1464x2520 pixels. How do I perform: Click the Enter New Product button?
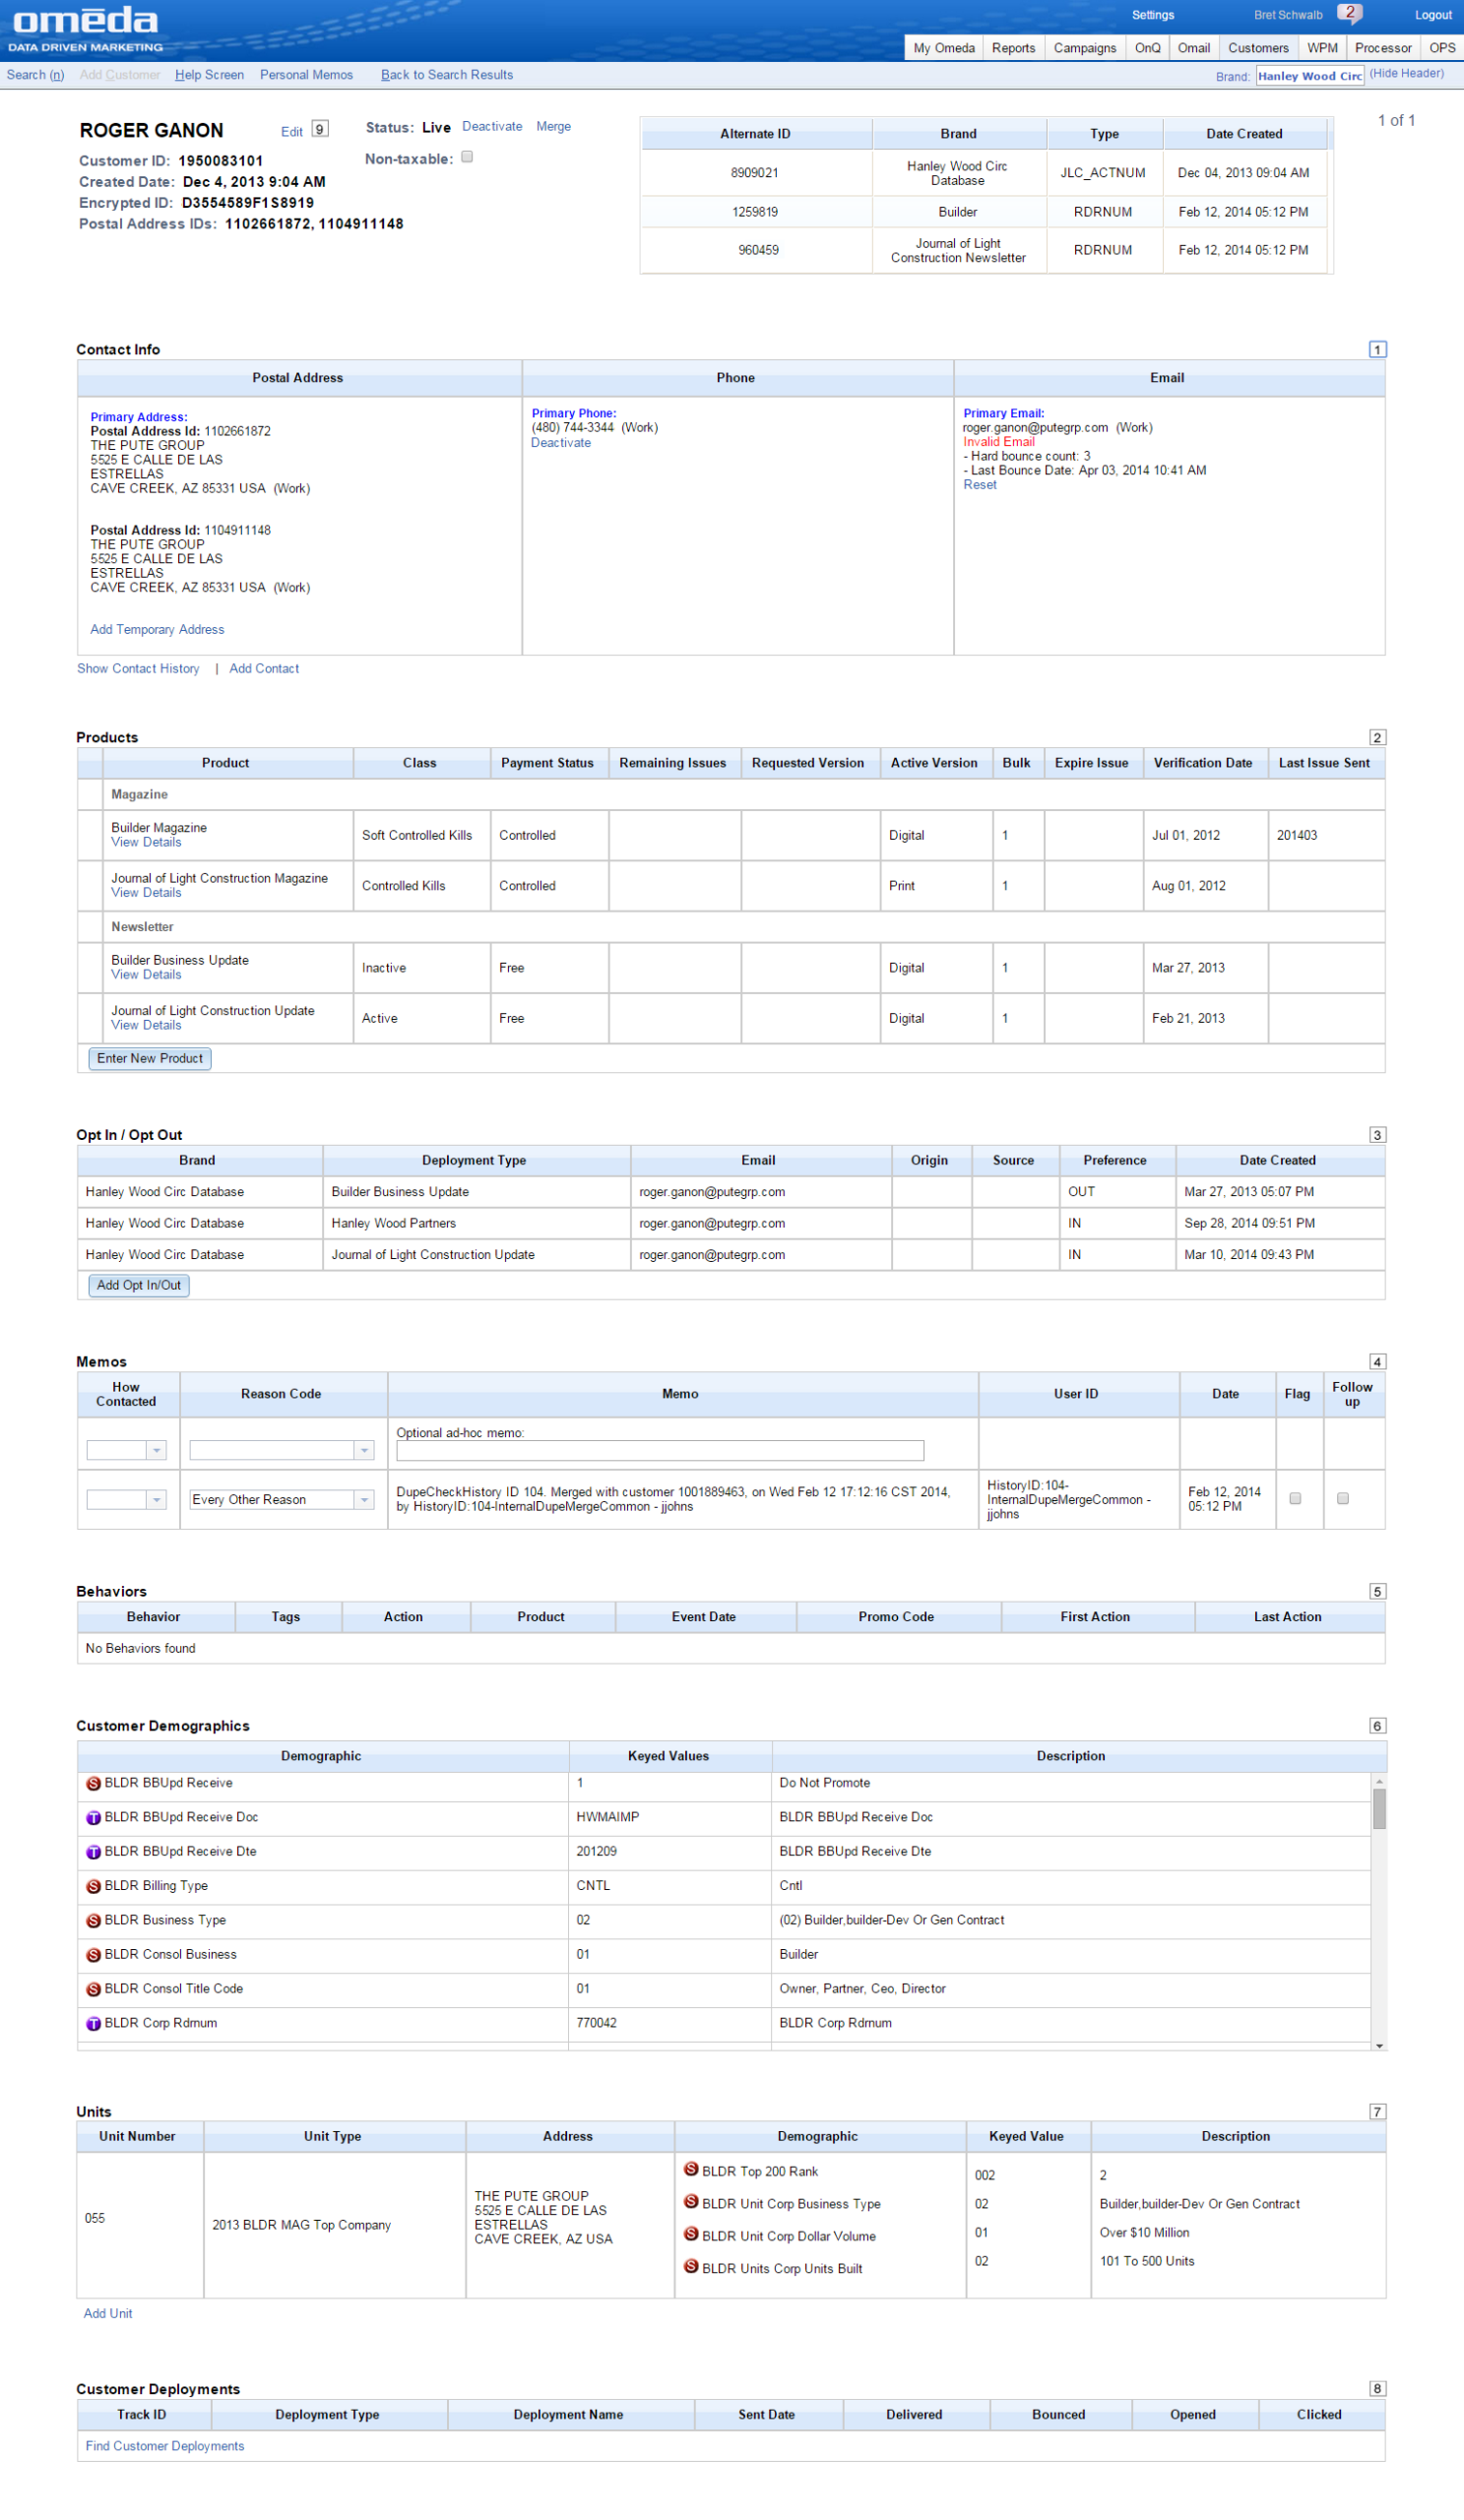[150, 1059]
